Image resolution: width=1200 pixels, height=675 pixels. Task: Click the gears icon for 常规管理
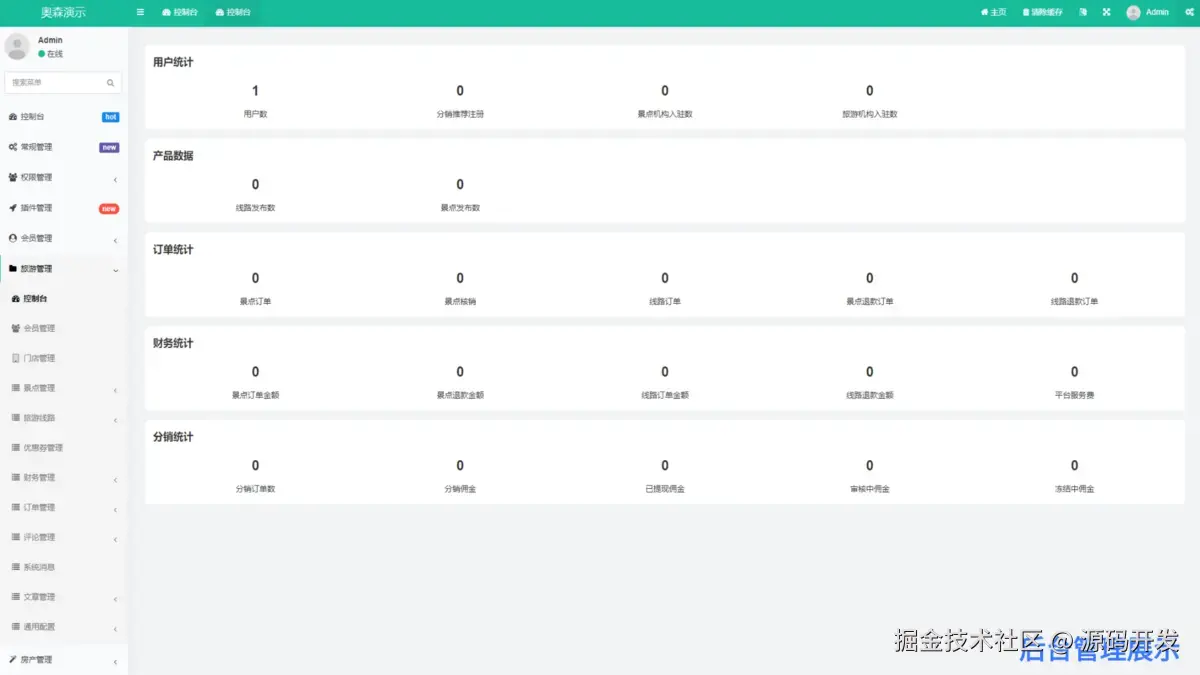coord(13,147)
